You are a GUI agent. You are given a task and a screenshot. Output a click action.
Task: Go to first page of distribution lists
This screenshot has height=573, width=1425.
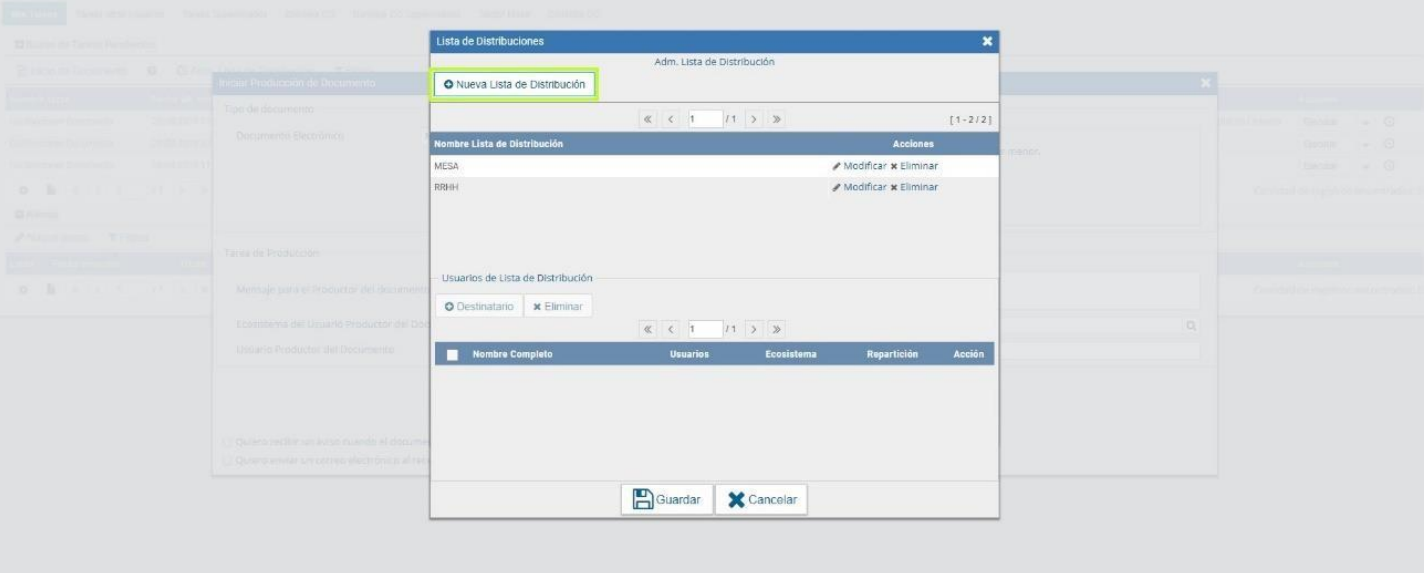[649, 120]
